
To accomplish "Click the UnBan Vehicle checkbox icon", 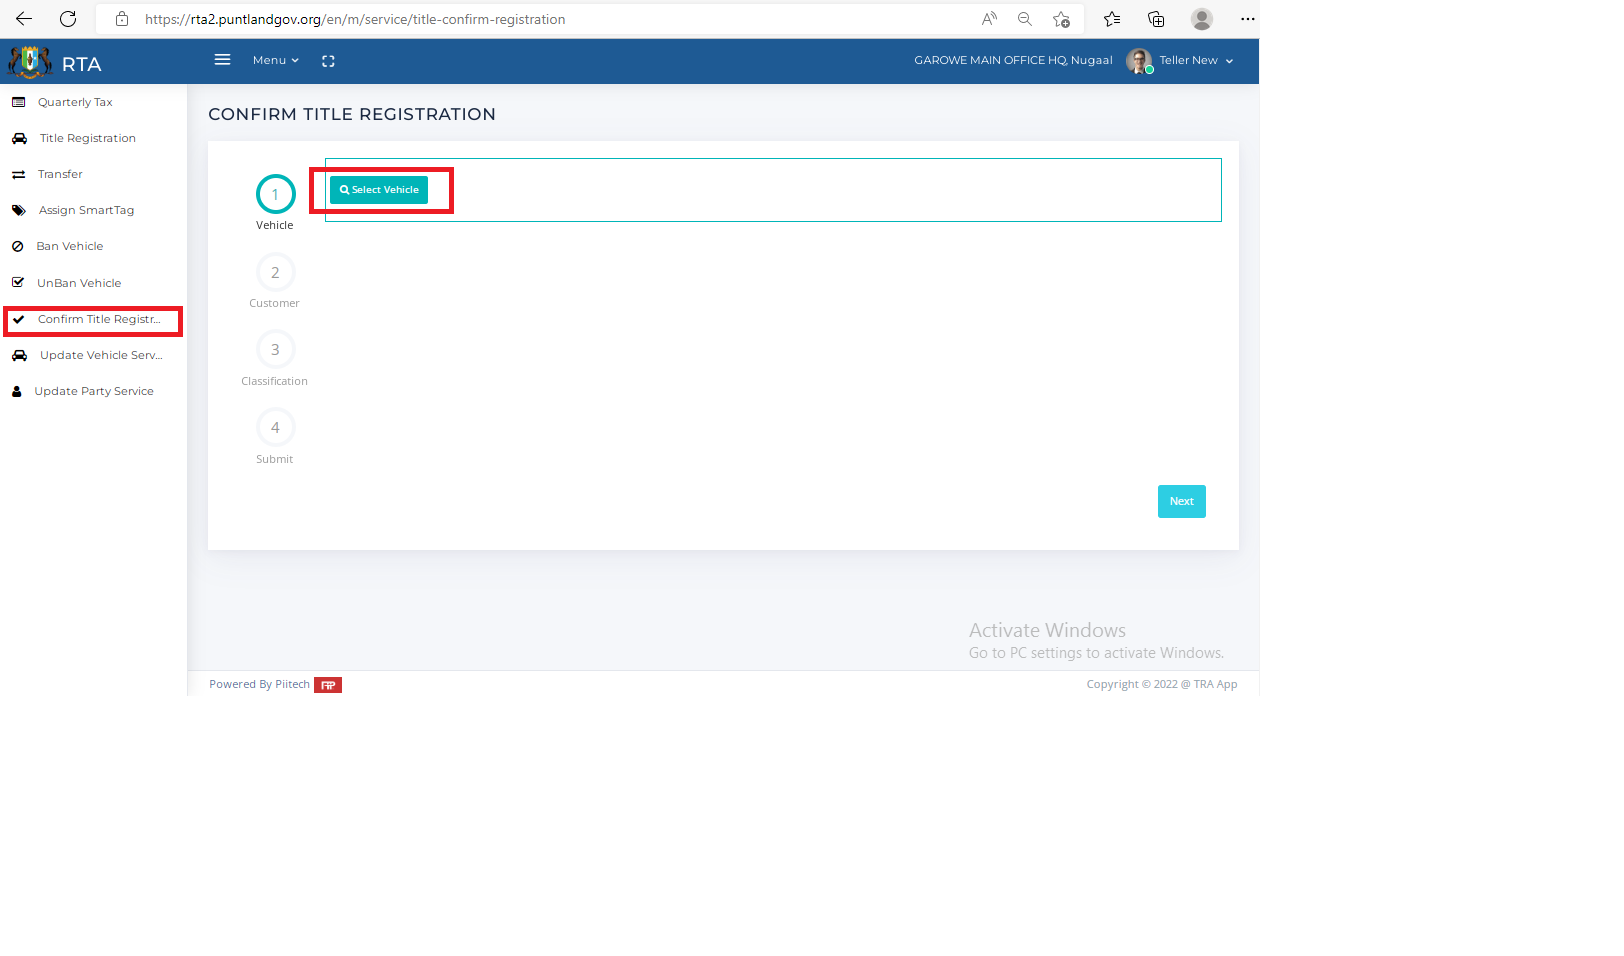I will [17, 282].
